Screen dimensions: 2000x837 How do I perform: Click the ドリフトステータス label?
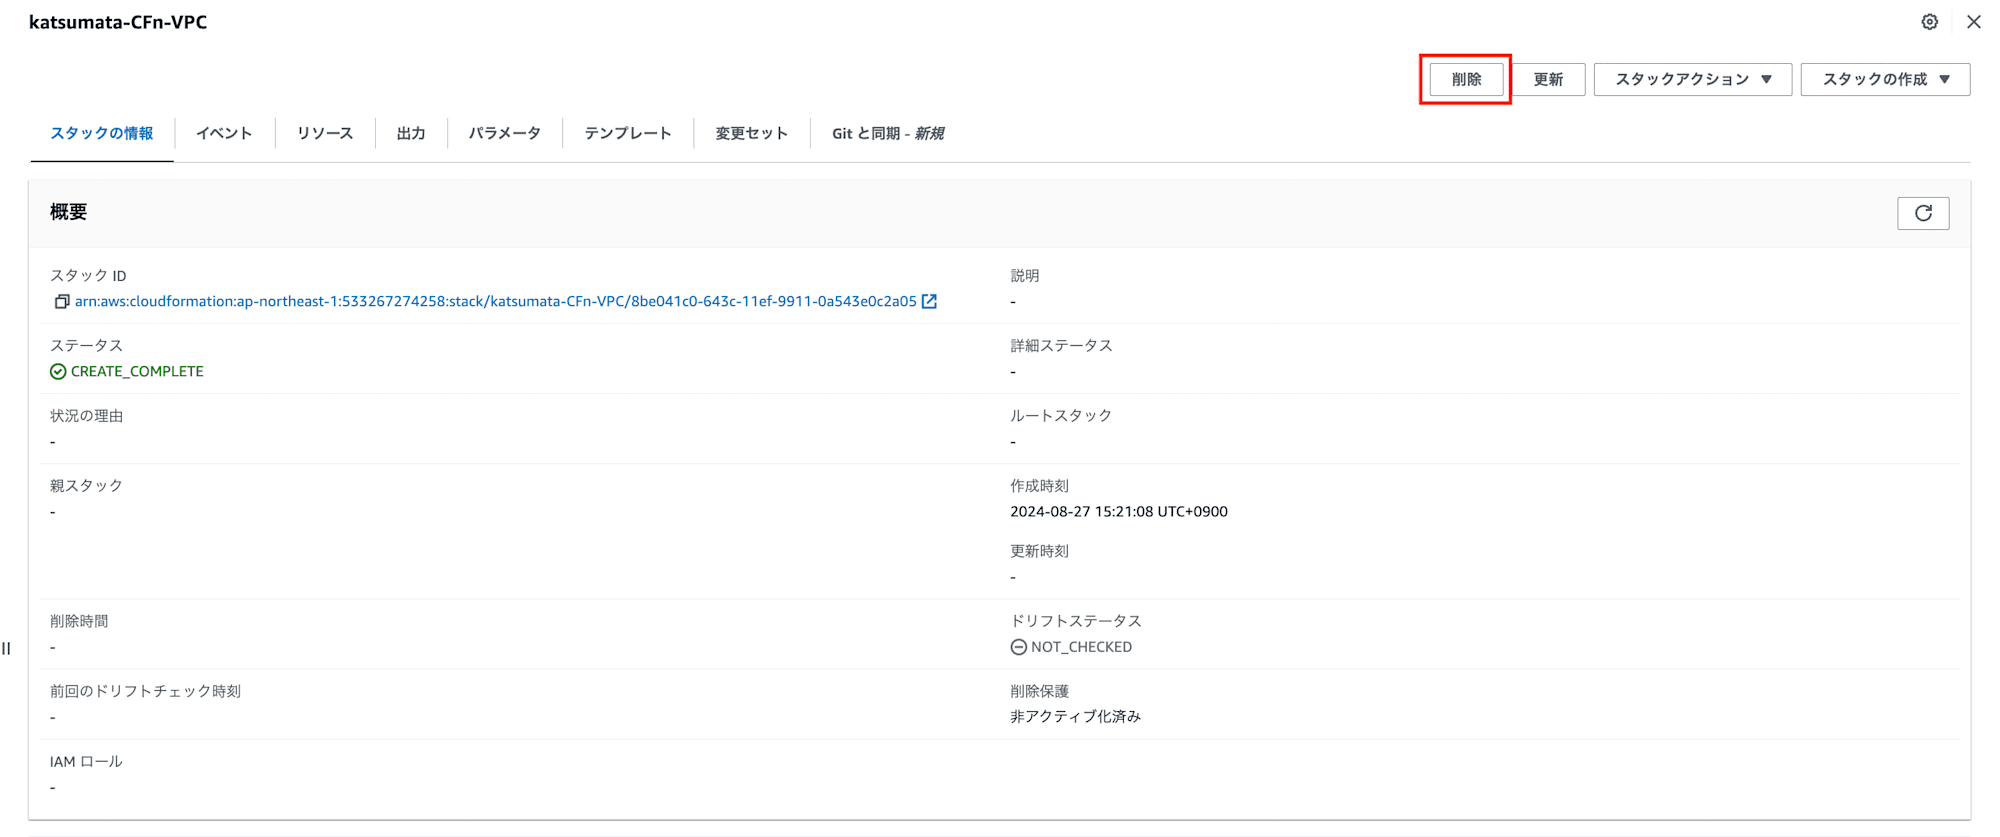[1076, 621]
